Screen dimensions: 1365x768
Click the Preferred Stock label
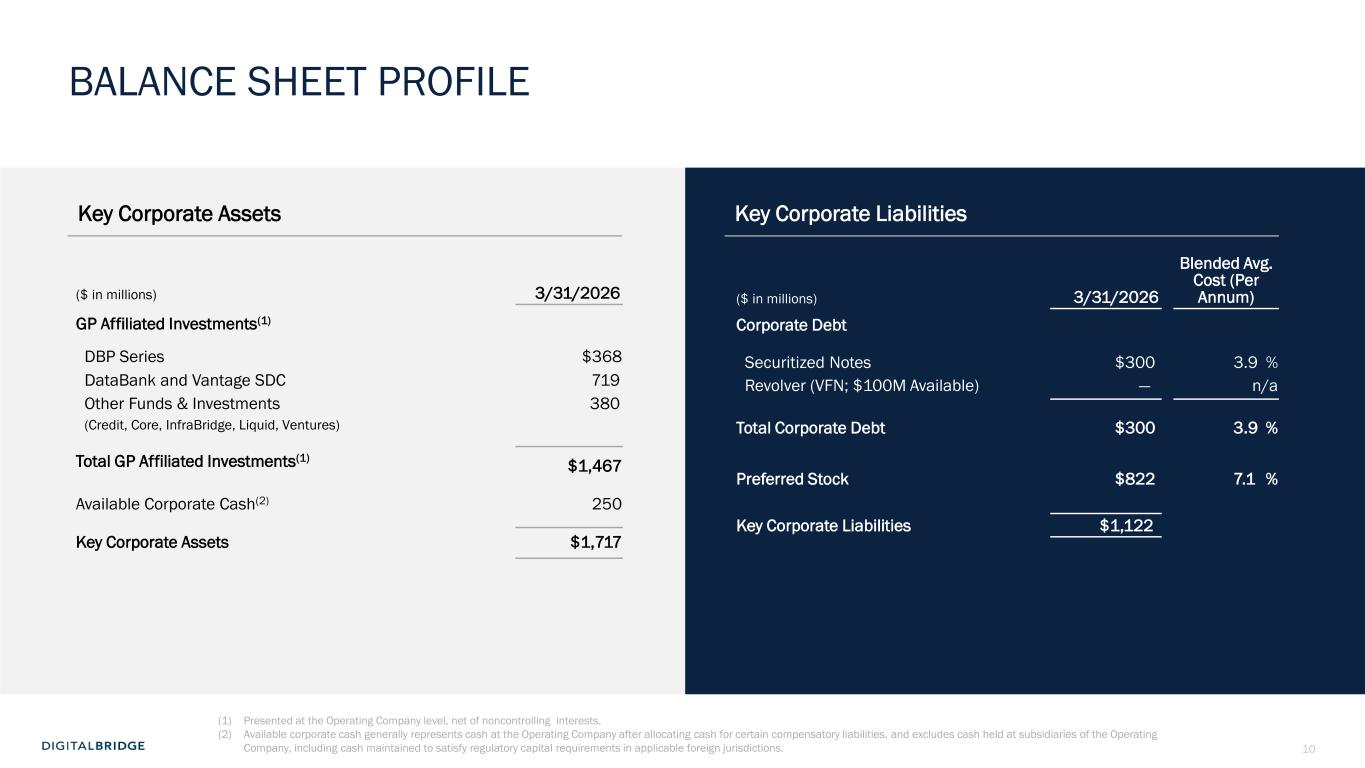click(x=792, y=479)
